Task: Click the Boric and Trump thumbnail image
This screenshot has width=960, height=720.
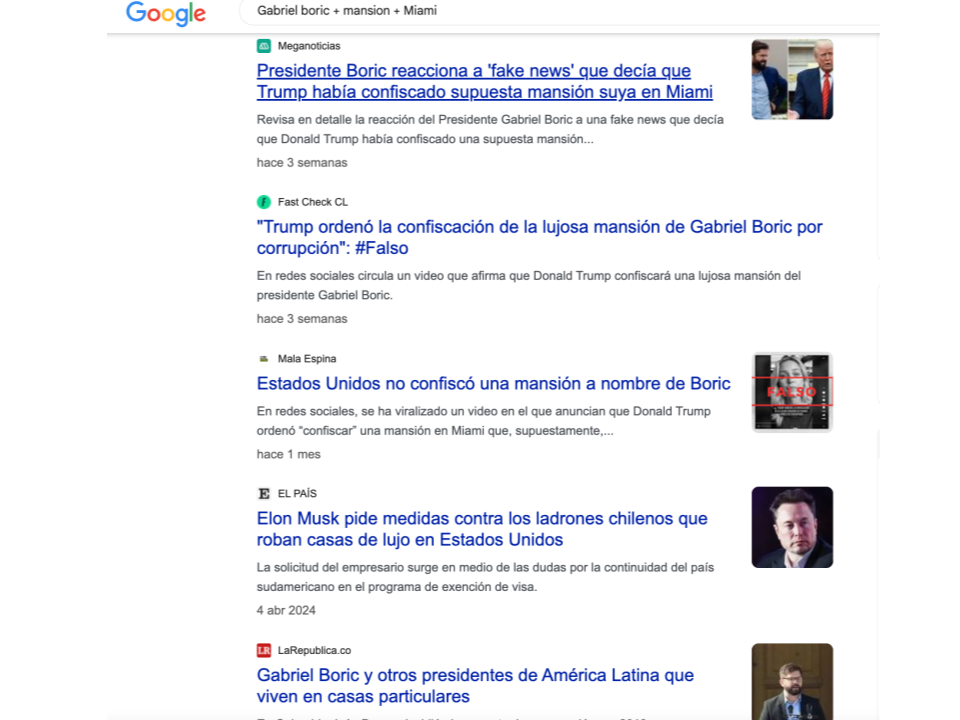Action: click(792, 80)
